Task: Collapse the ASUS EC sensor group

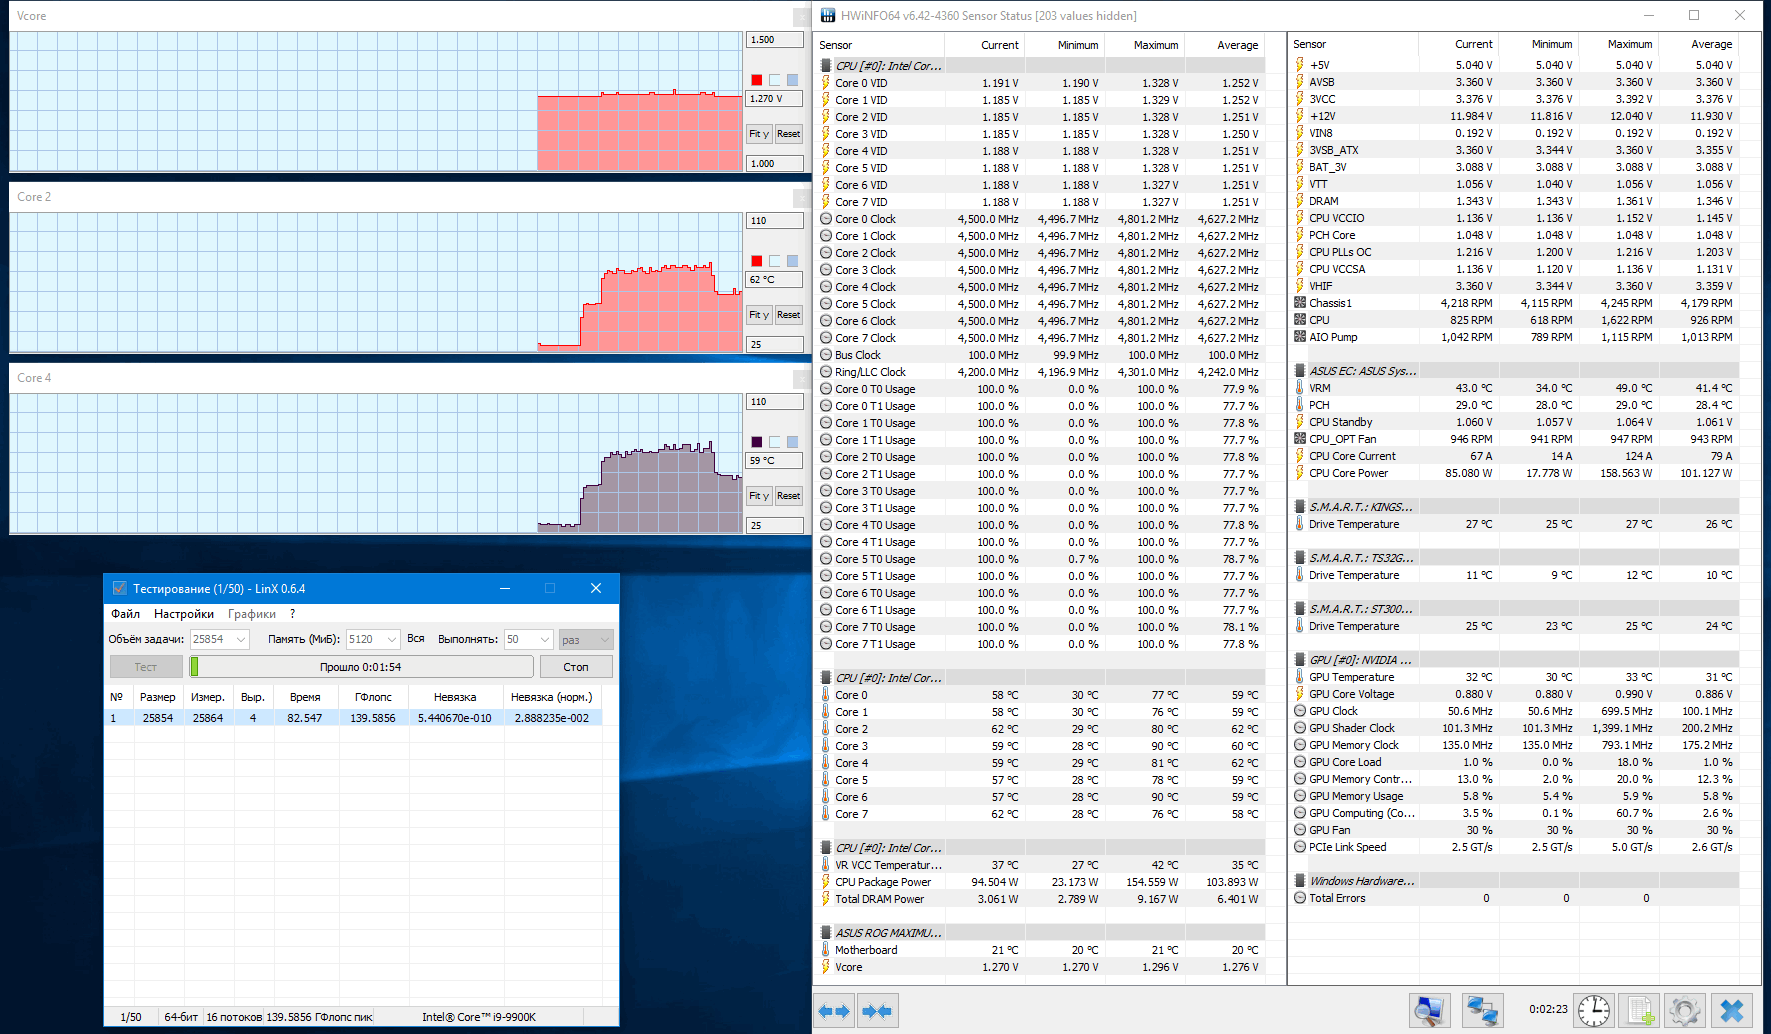Action: [1300, 371]
